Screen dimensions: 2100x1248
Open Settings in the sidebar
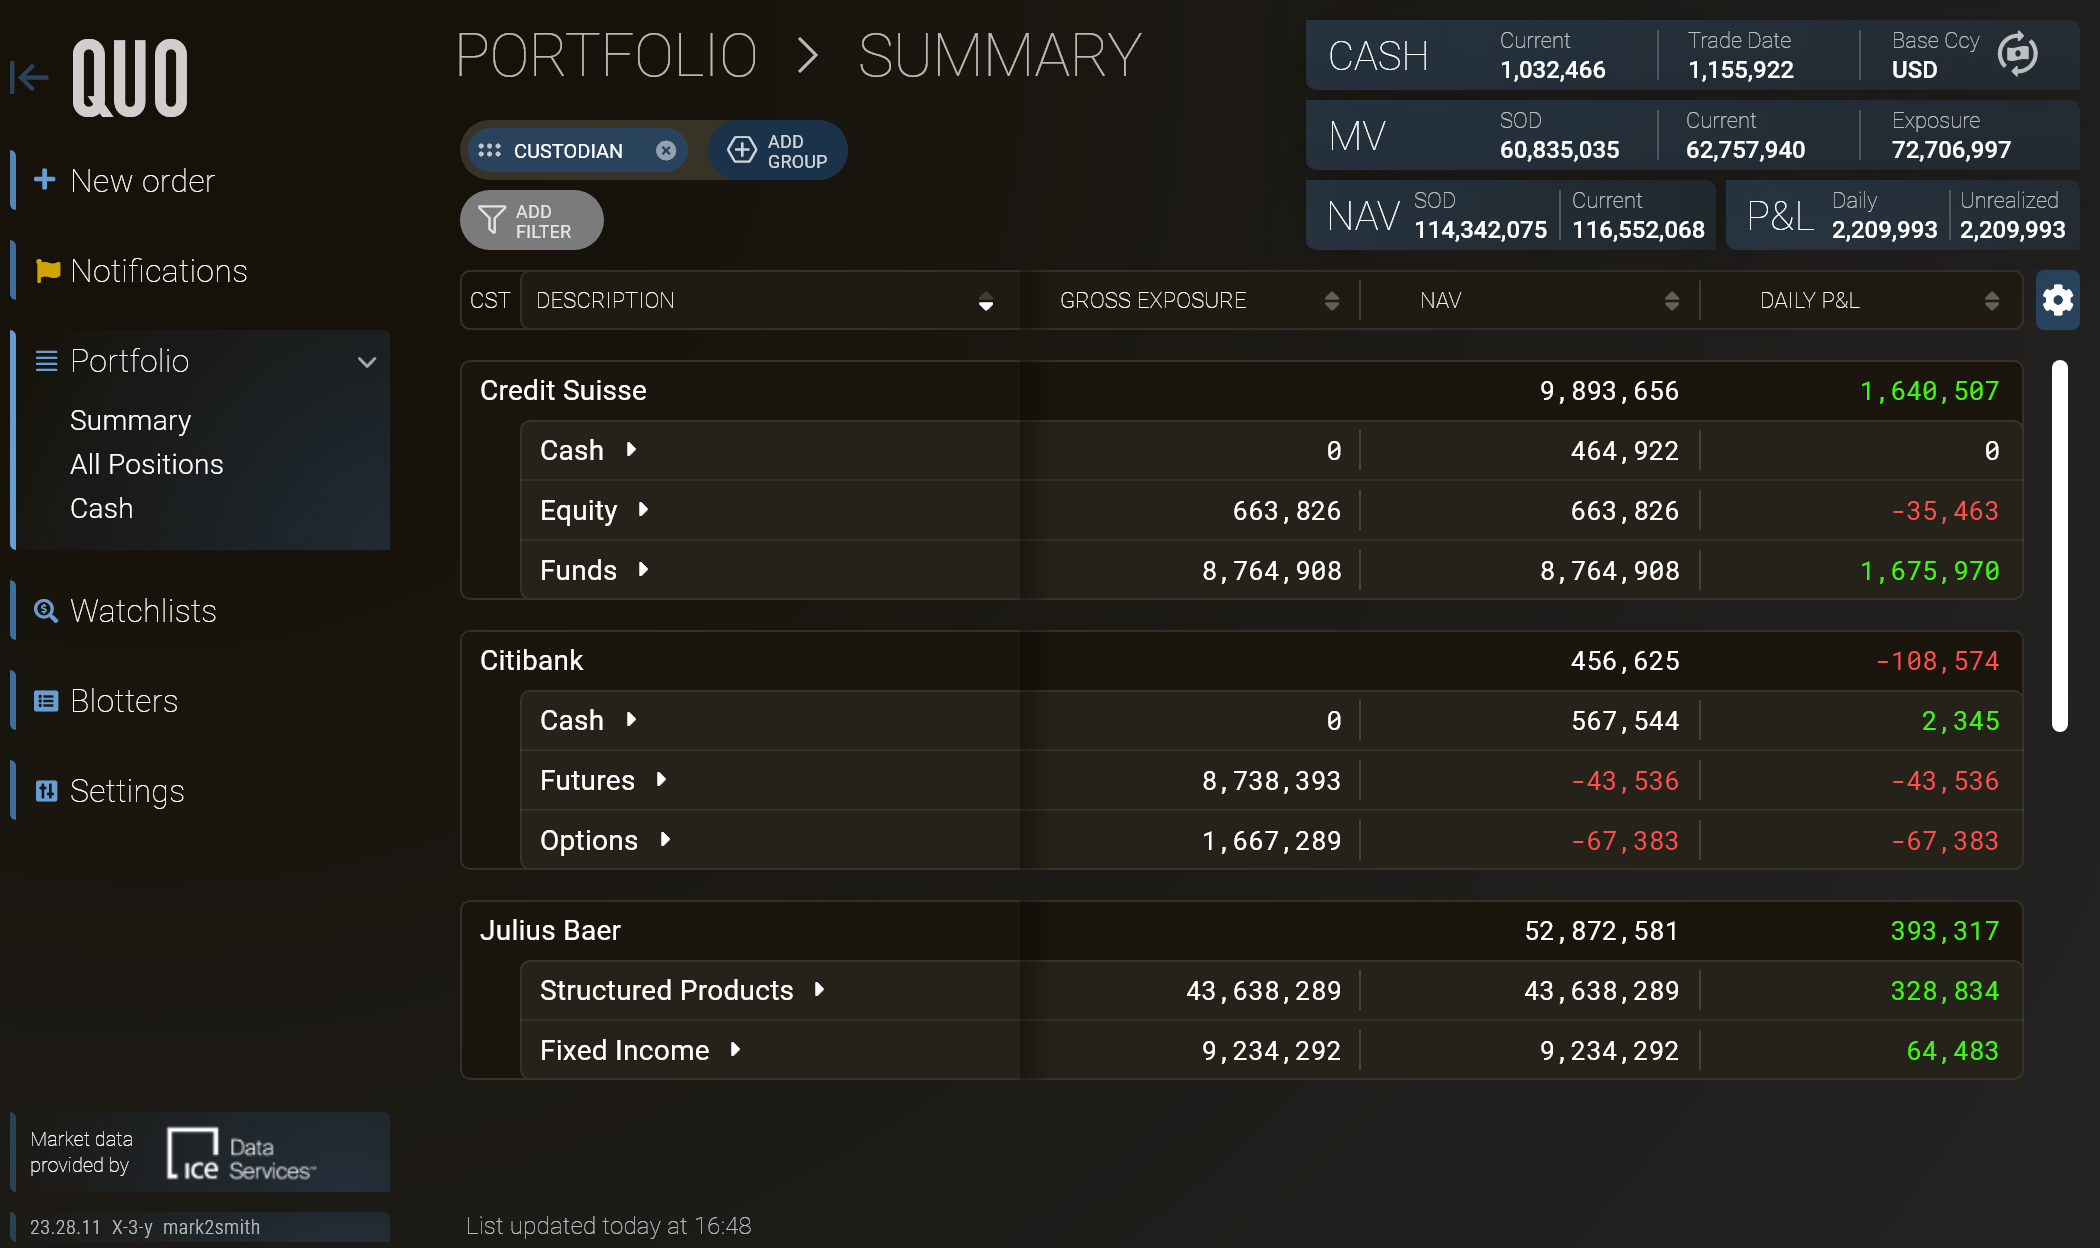tap(127, 791)
